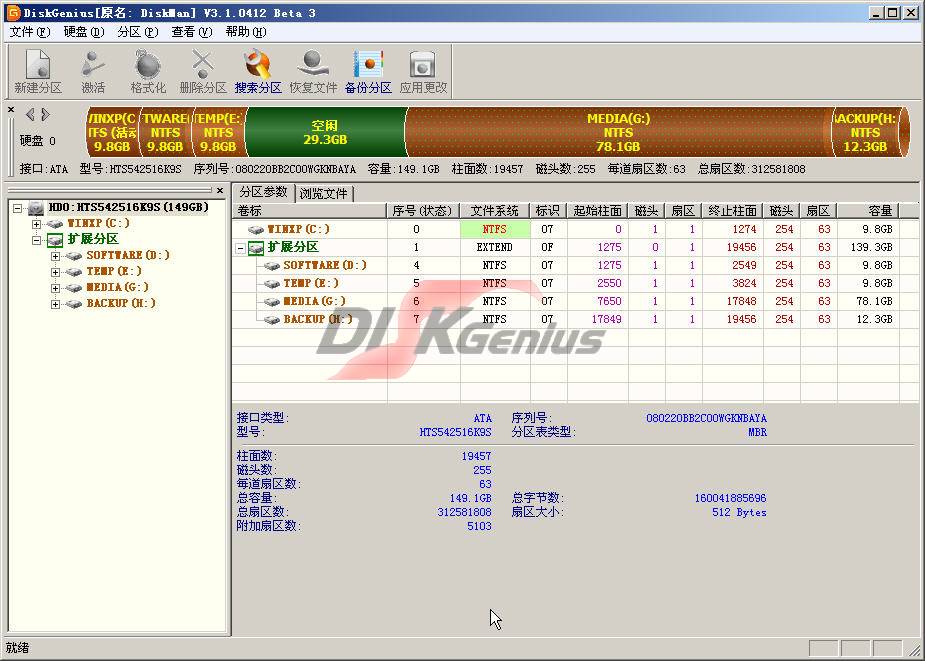This screenshot has height=661, width=925.
Task: Click the WINXP (C:) drive icon in table
Action: tap(255, 229)
